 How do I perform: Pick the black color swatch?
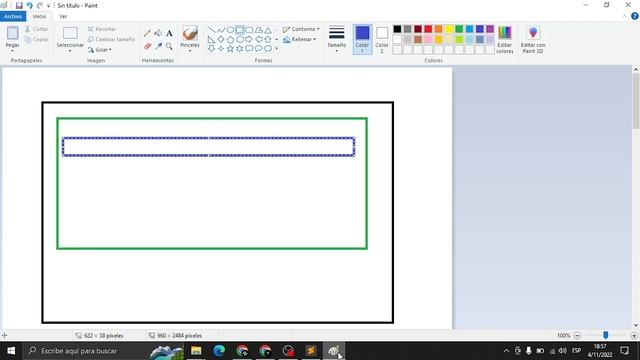pyautogui.click(x=397, y=29)
